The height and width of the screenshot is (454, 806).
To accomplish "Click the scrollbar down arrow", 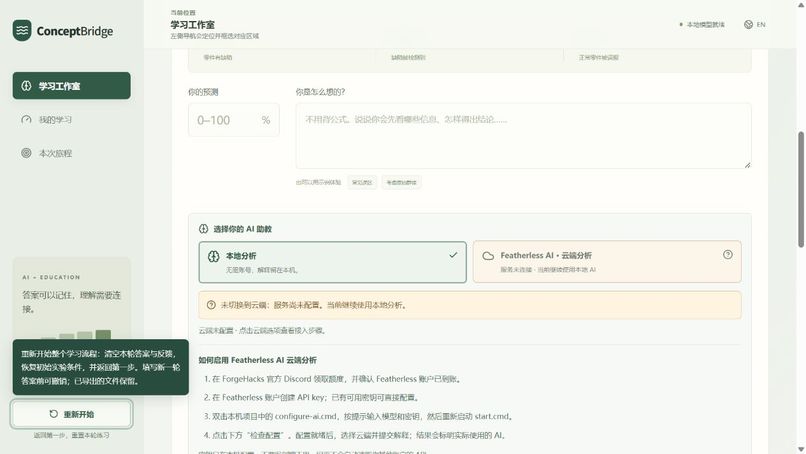I will point(801,450).
